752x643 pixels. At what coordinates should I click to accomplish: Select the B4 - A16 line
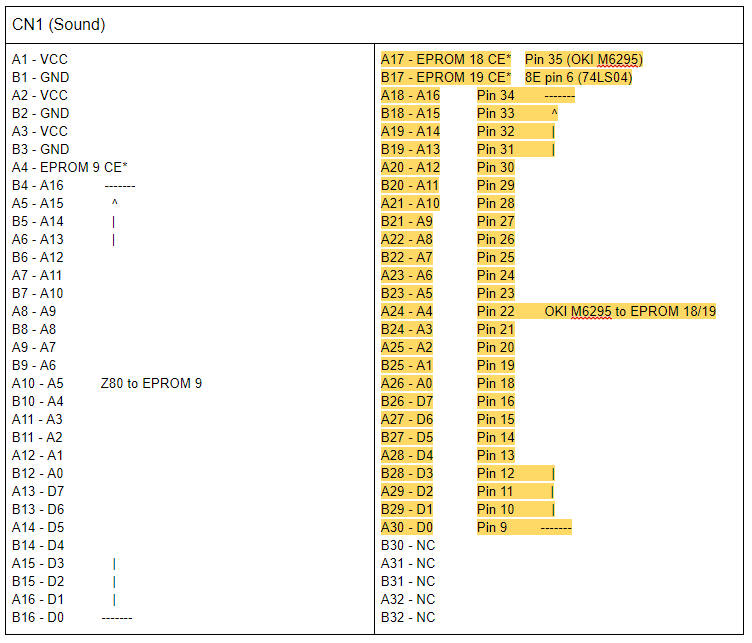(37, 186)
